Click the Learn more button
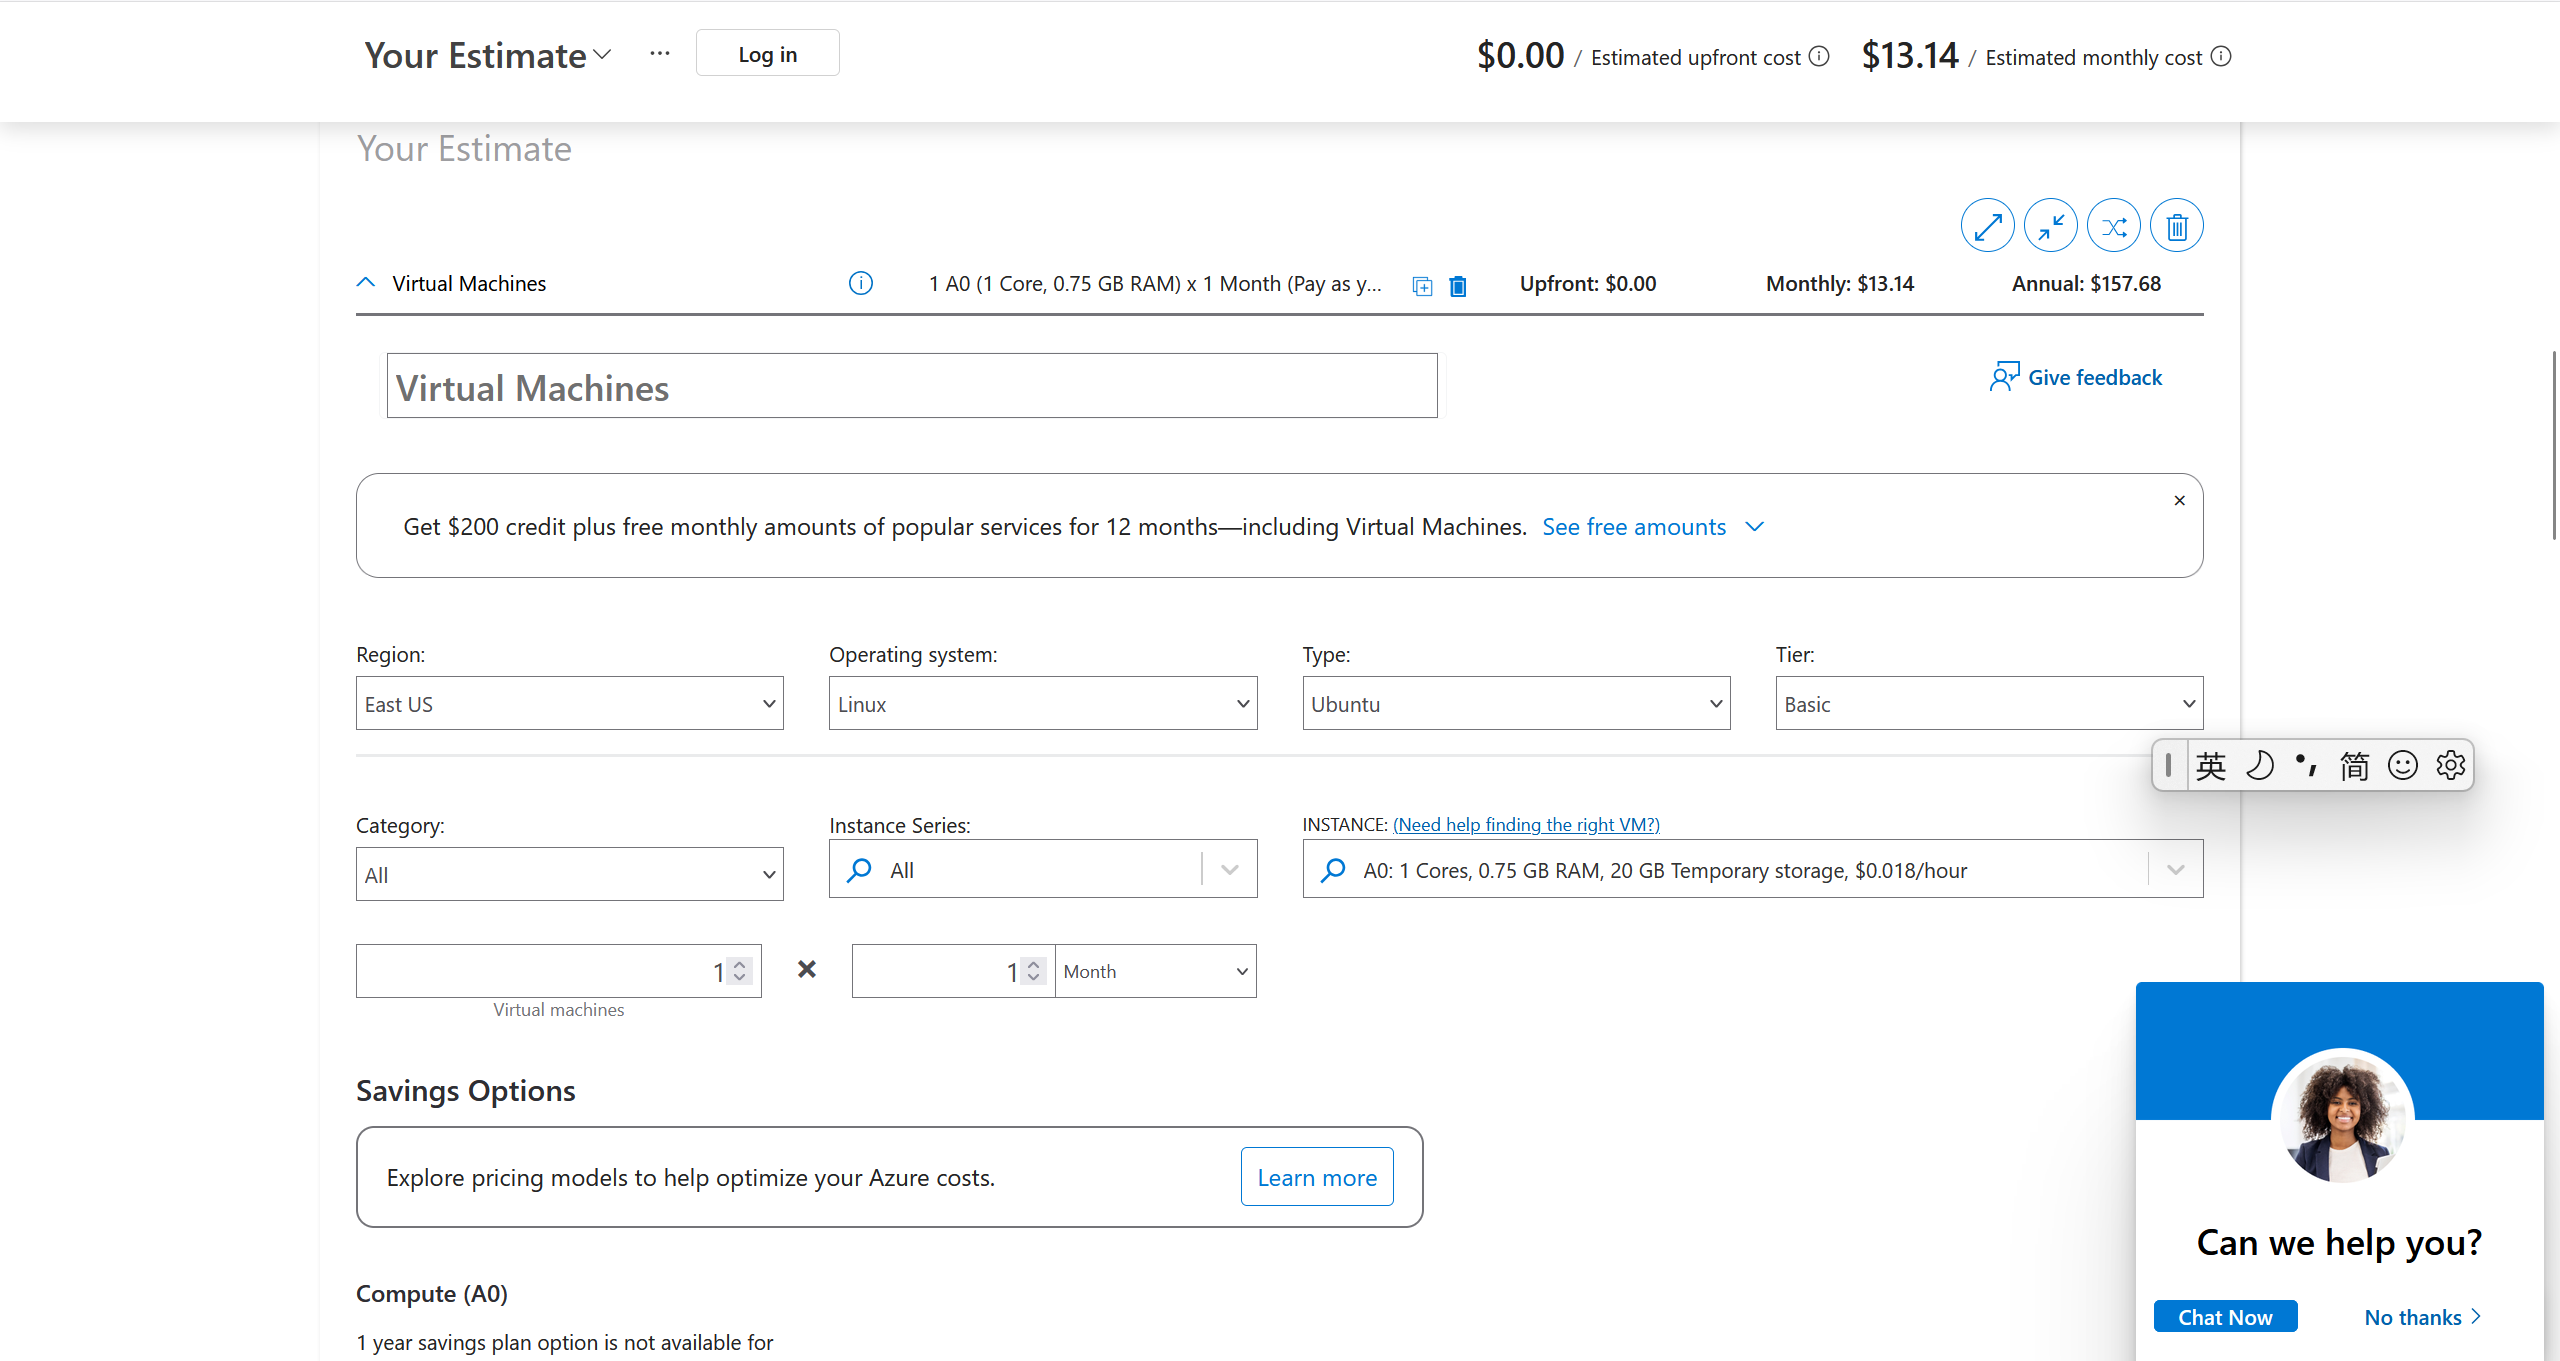2560x1361 pixels. pyautogui.click(x=1317, y=1177)
